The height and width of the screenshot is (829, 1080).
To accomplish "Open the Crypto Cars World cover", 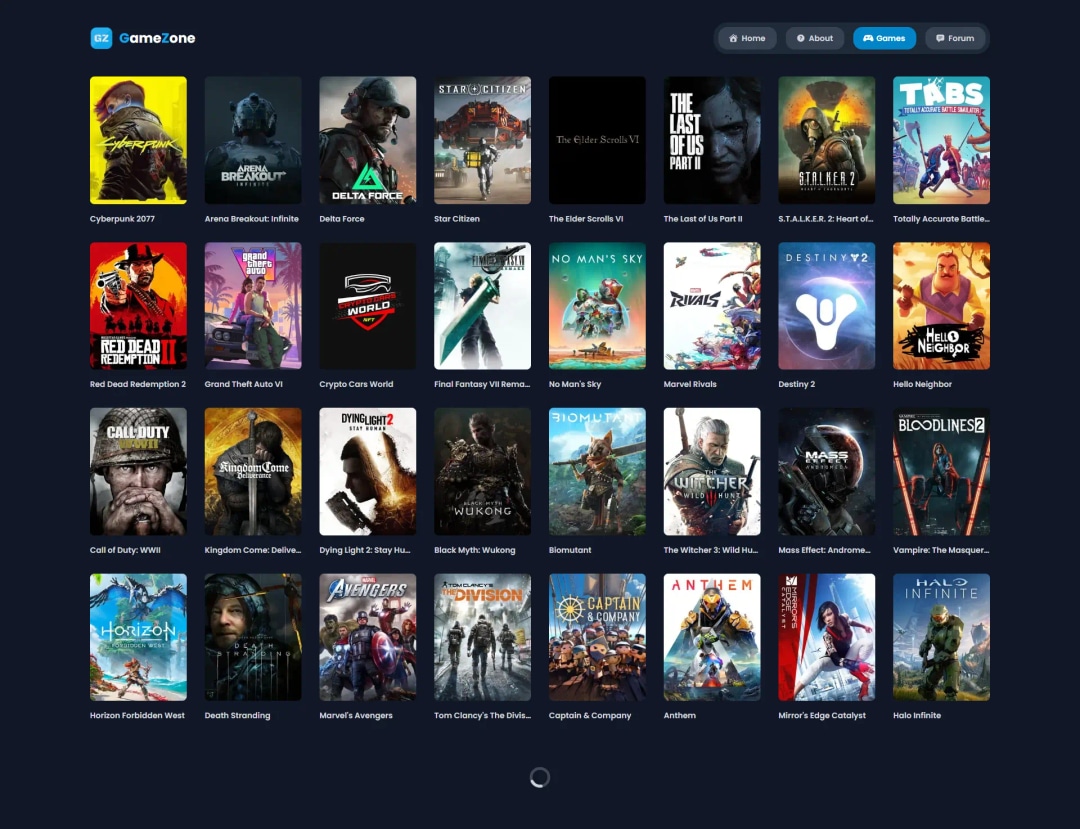I will click(368, 306).
